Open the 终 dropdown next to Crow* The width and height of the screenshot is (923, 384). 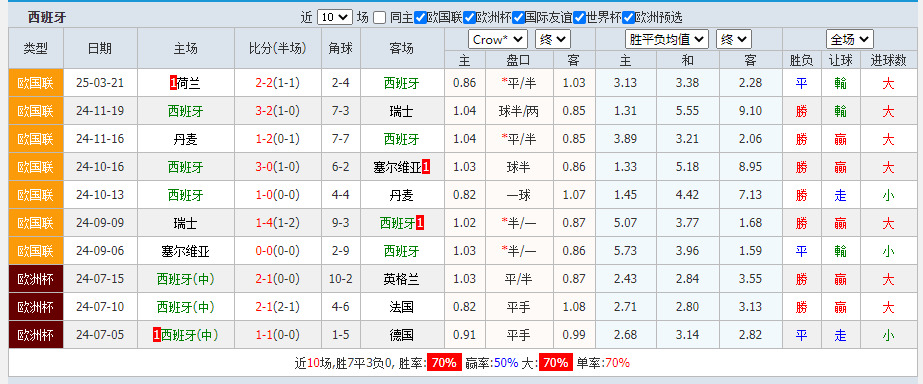(553, 39)
